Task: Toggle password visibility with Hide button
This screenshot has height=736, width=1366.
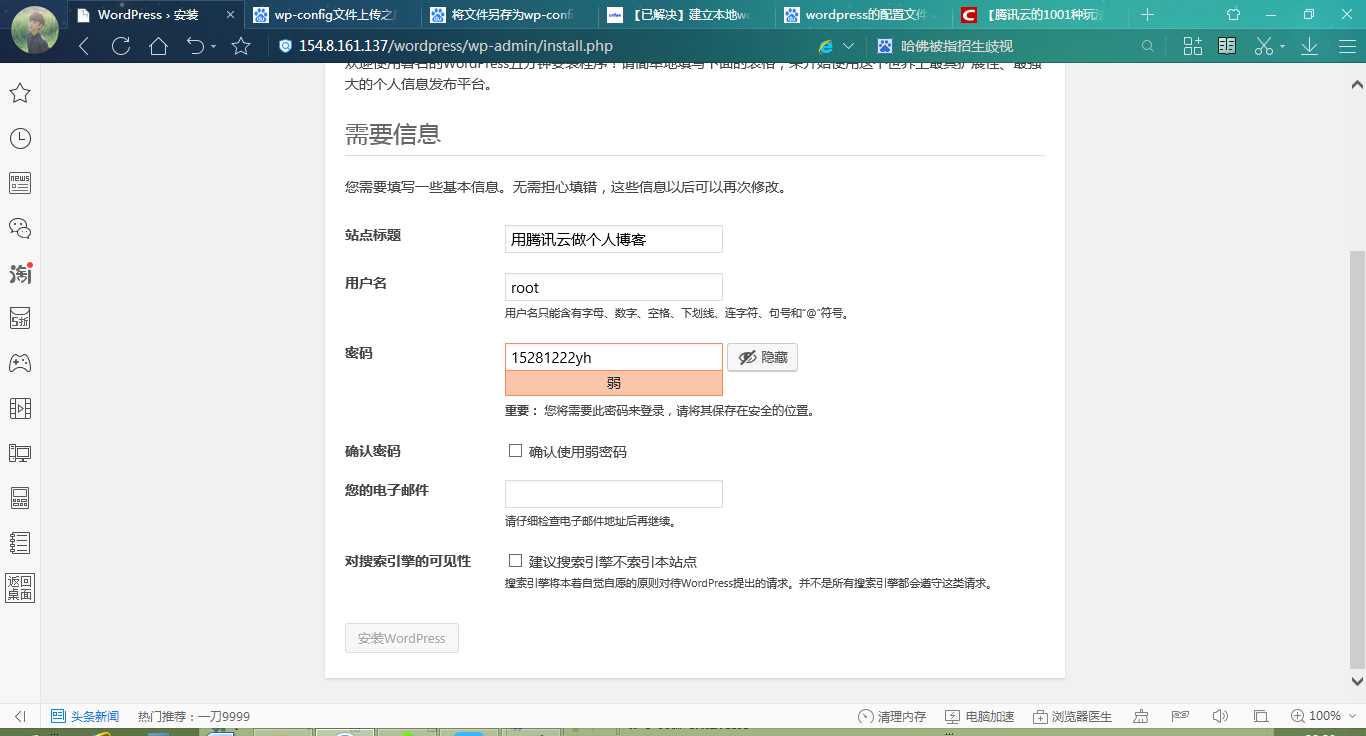Action: click(x=762, y=357)
